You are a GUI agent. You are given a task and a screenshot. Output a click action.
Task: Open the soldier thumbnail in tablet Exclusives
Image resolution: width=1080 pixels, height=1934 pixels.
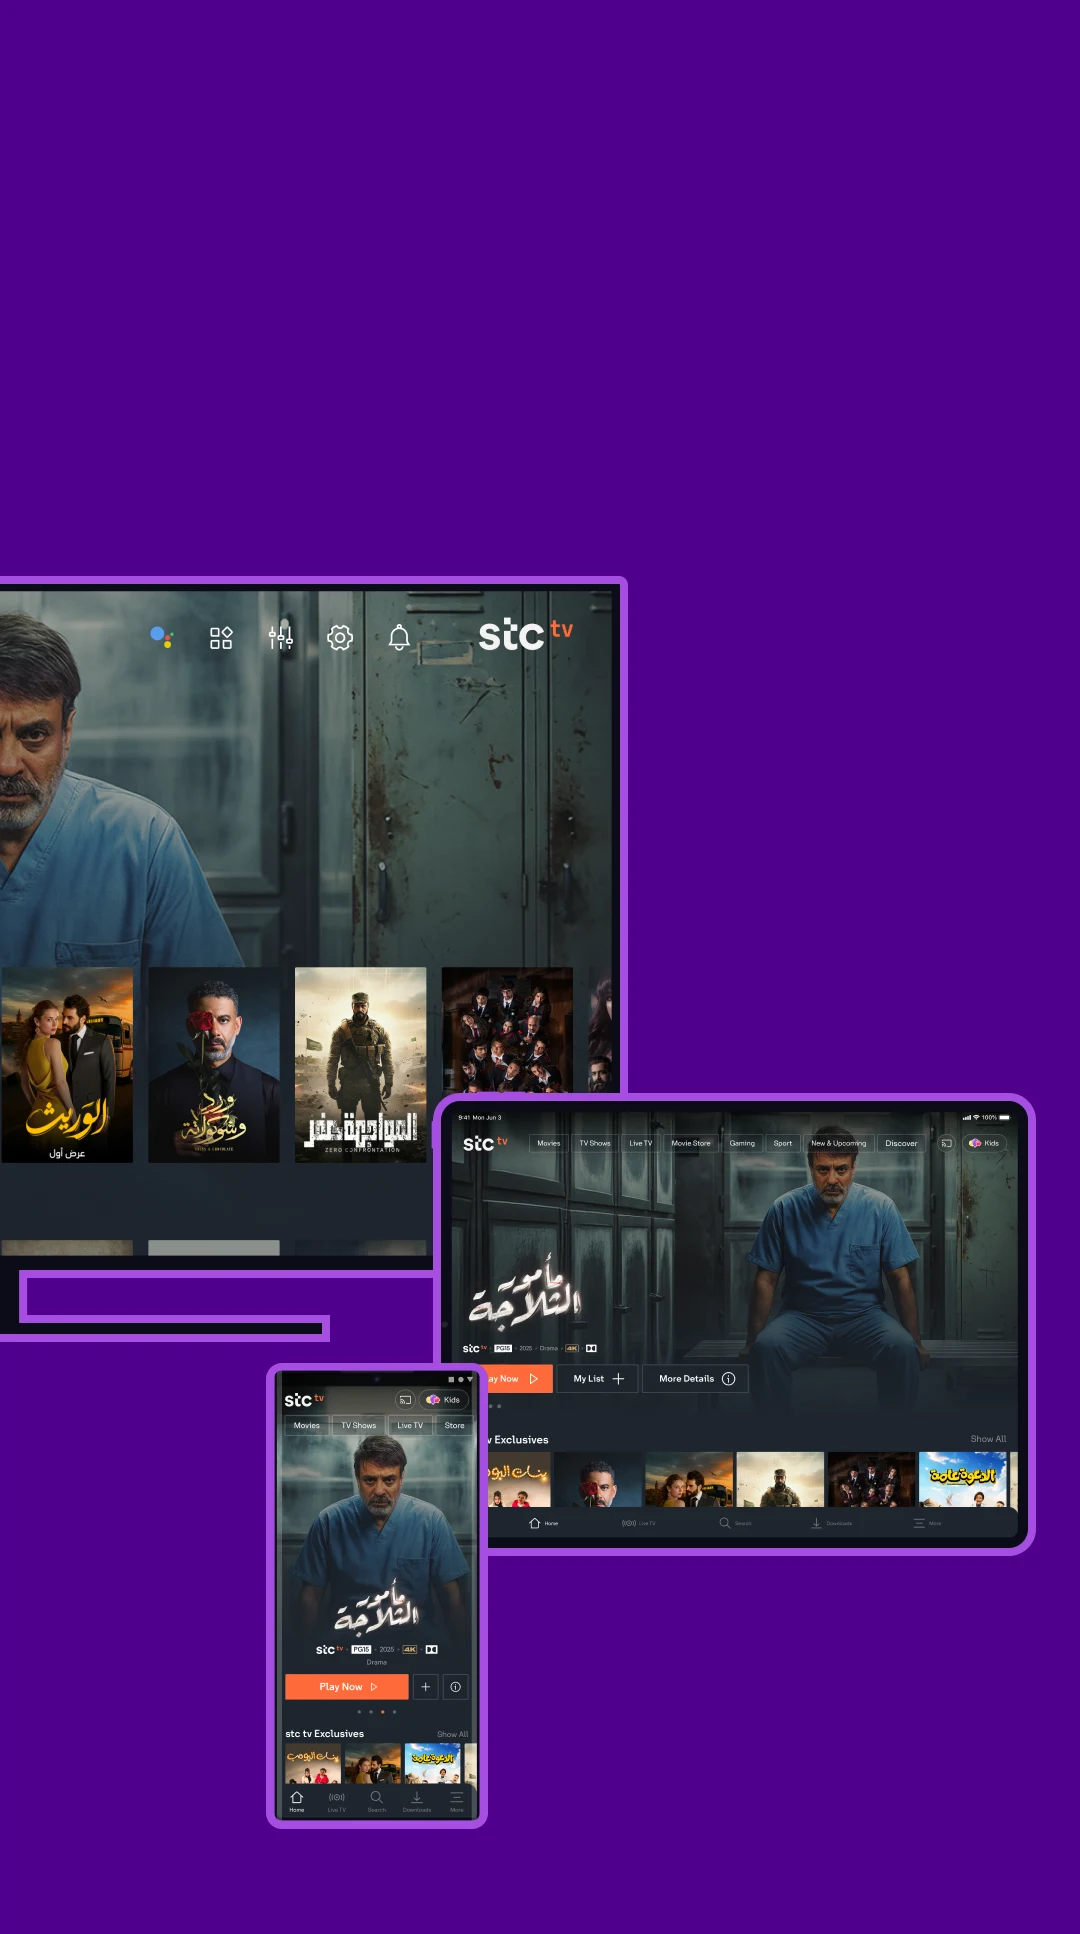click(780, 1479)
